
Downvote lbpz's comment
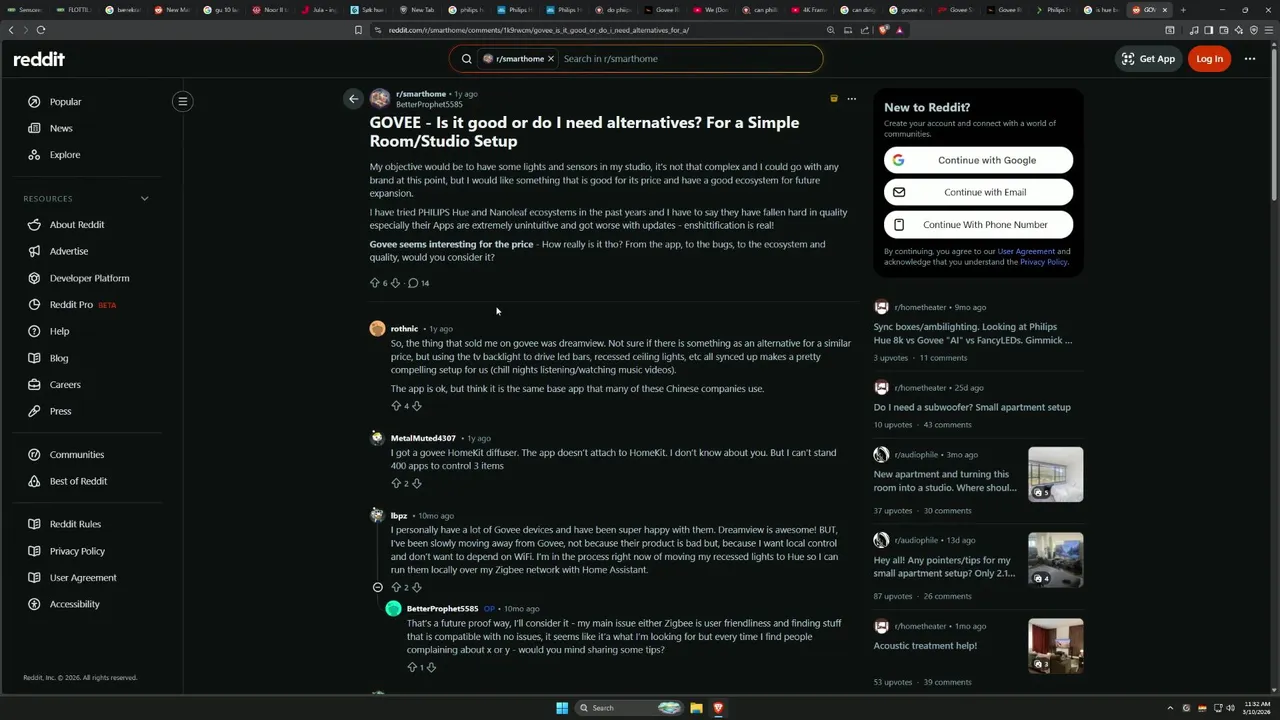tap(417, 587)
